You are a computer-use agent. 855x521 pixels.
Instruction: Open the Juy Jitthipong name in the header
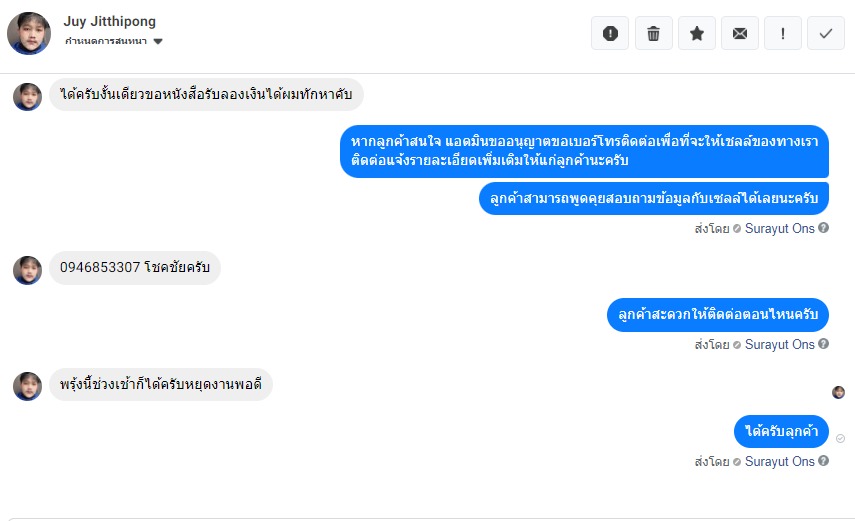109,21
